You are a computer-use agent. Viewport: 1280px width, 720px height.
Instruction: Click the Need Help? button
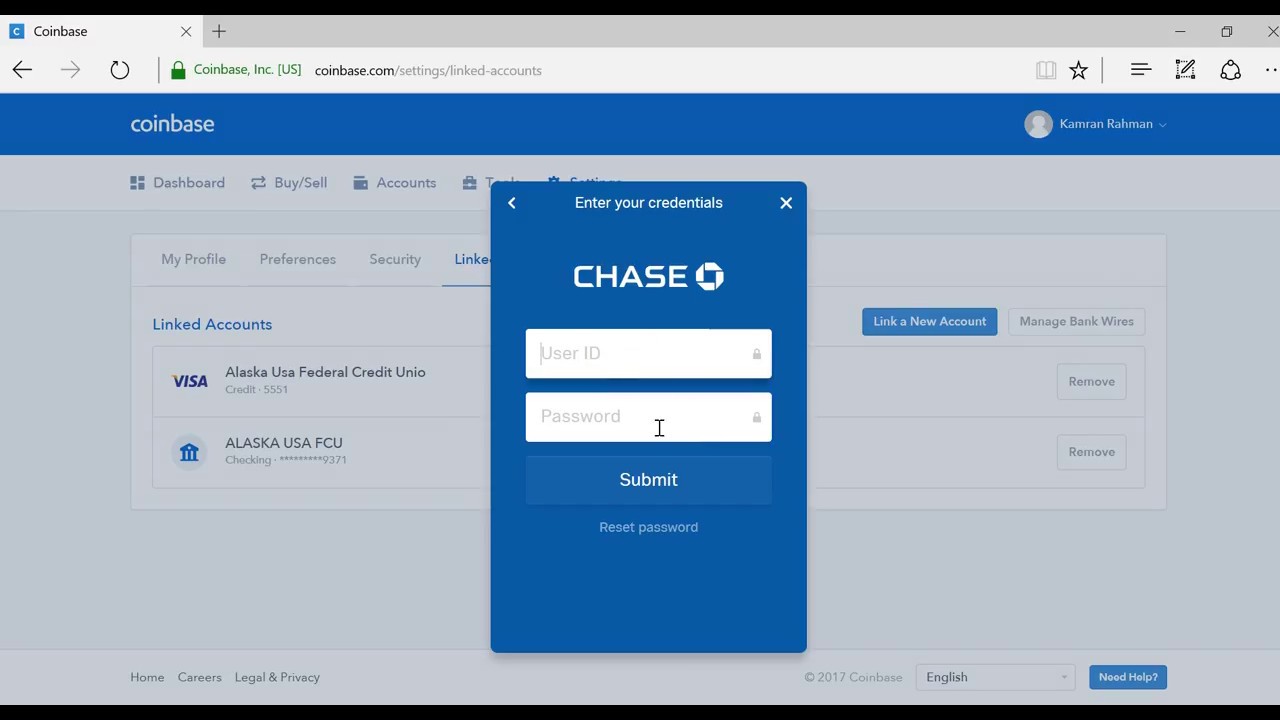(1128, 677)
